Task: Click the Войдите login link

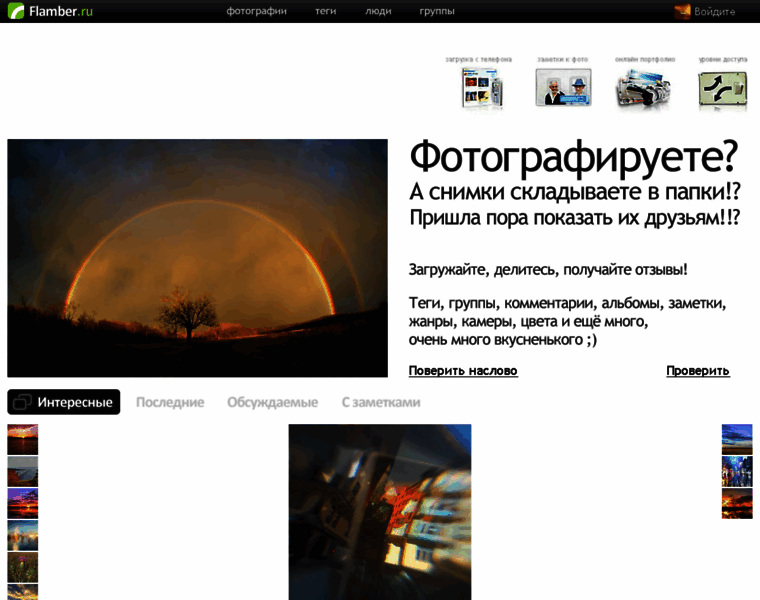Action: pyautogui.click(x=714, y=12)
